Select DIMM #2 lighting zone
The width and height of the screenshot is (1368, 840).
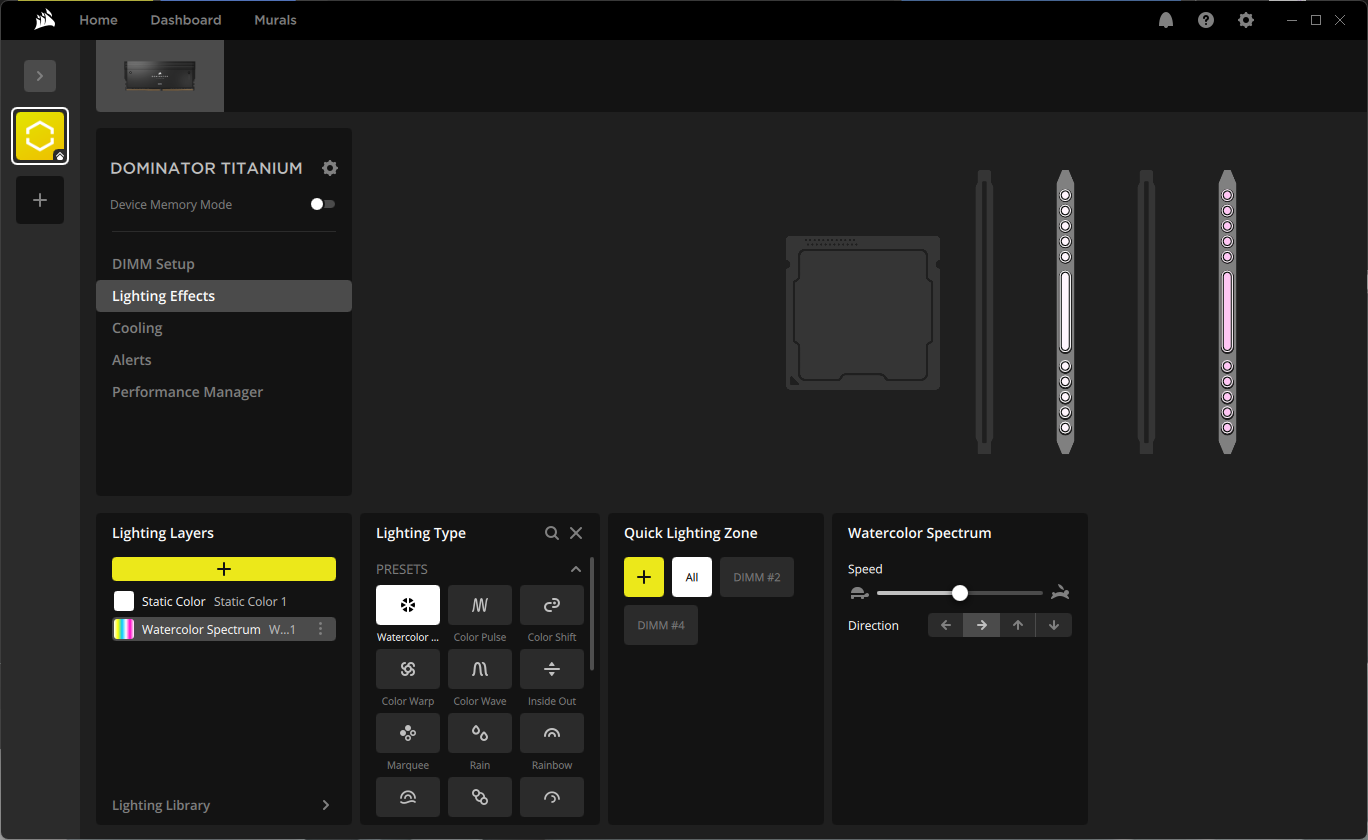[x=757, y=577]
